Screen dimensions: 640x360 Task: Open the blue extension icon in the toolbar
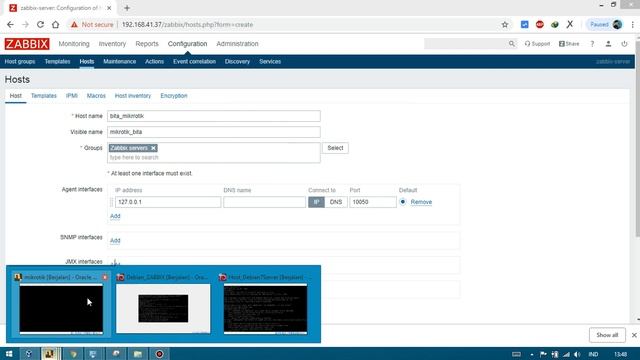524,24
